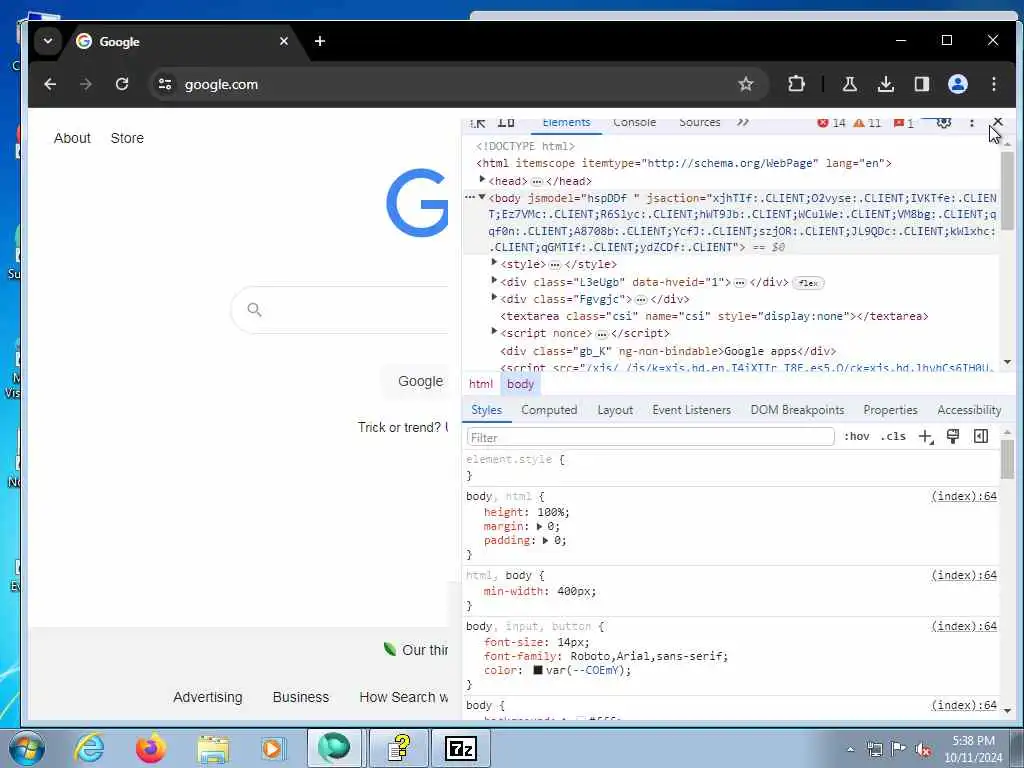
Task: Click the styles Filter input field
Action: tap(650, 437)
